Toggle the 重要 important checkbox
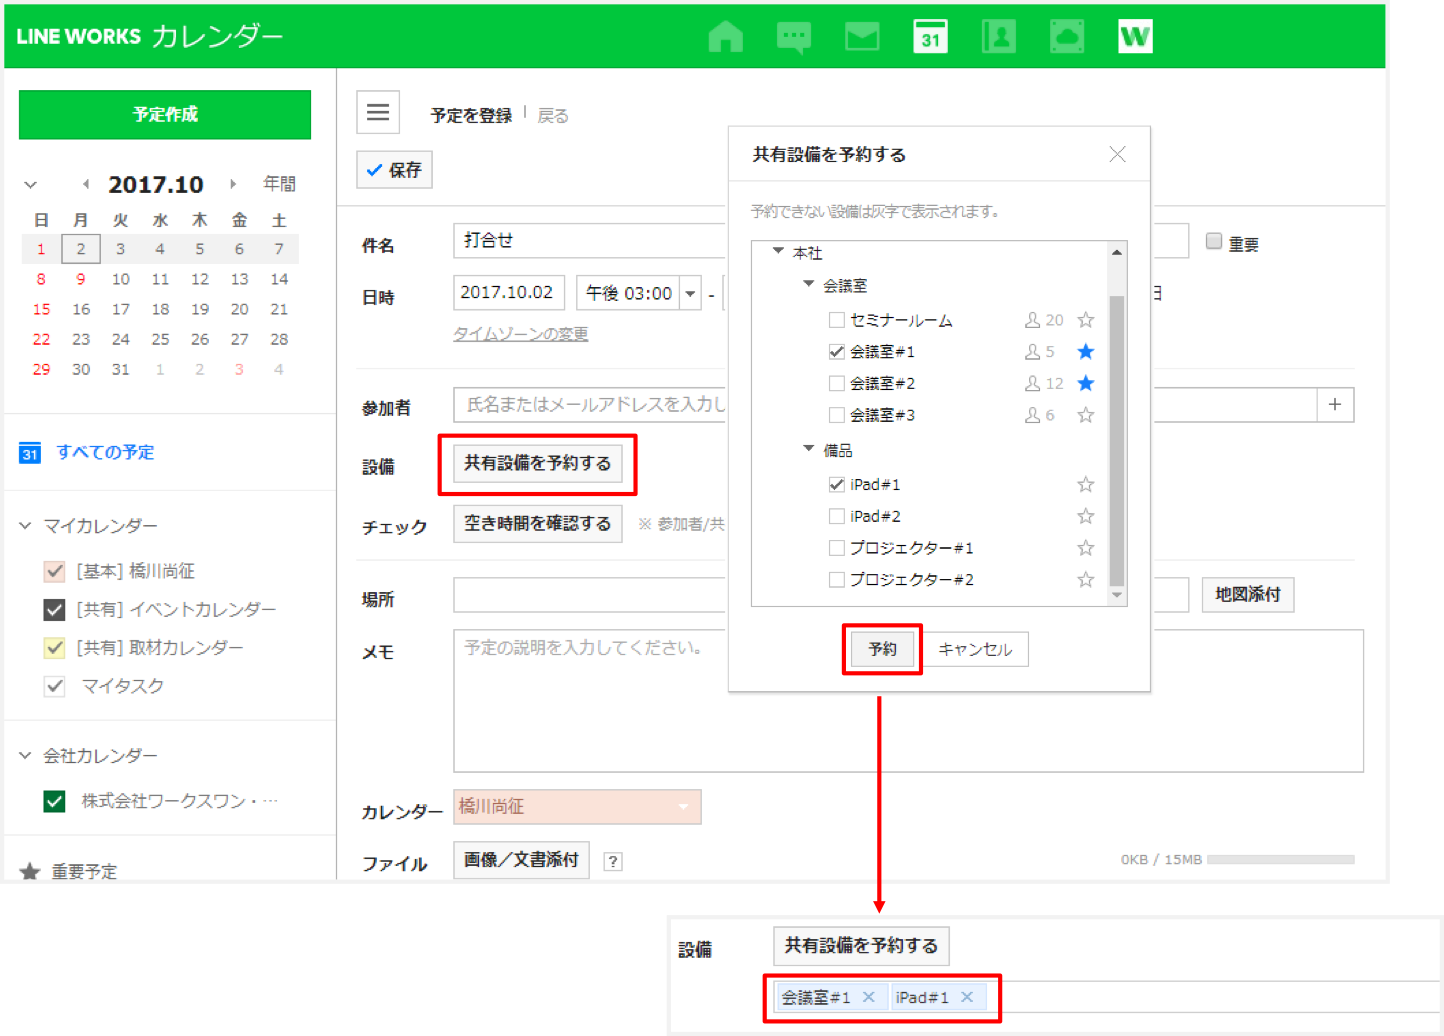1444x1036 pixels. [1214, 242]
